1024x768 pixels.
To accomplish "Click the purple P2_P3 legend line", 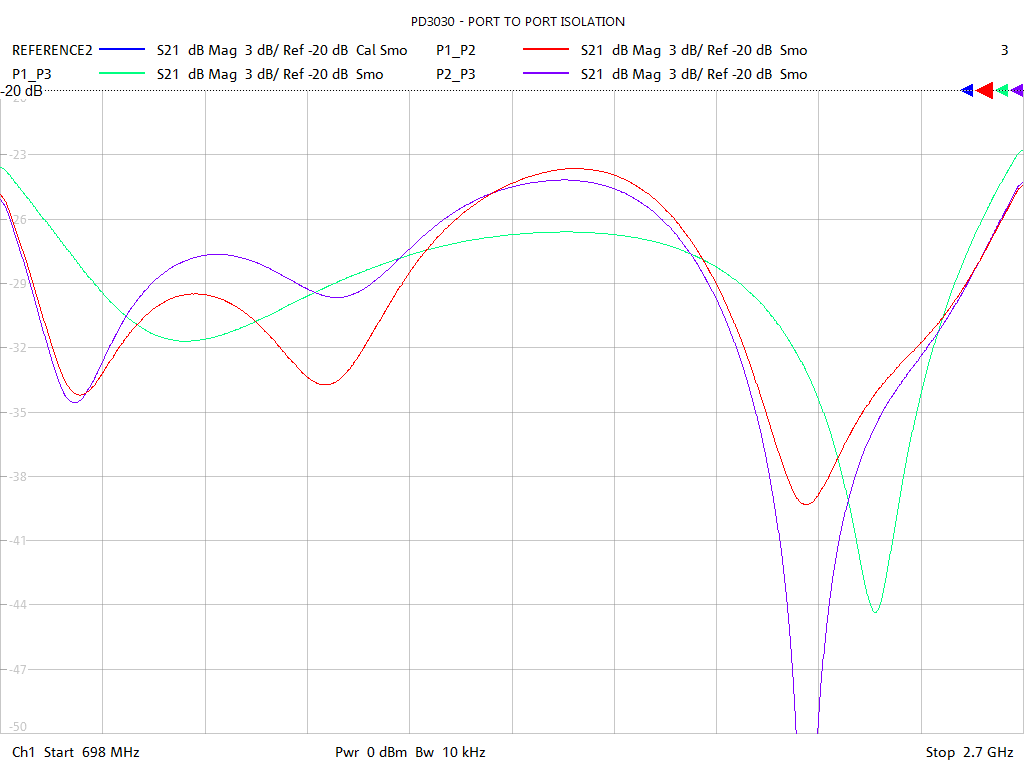I will 546,74.
